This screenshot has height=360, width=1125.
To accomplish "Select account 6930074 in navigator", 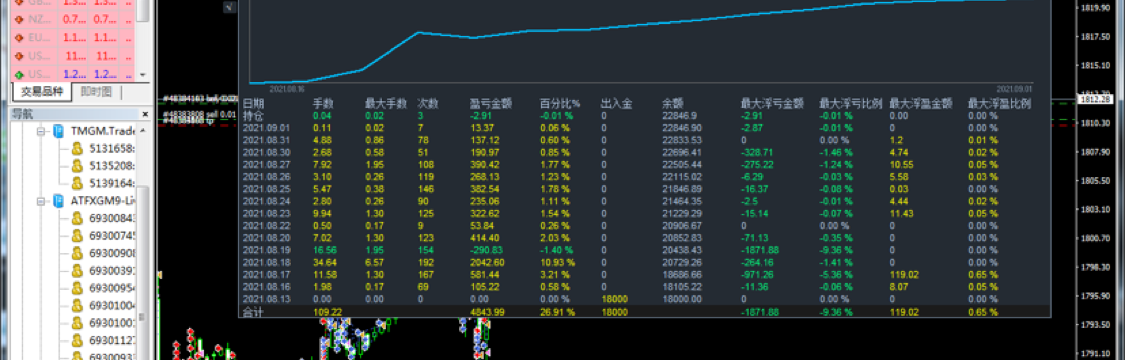I will point(113,236).
